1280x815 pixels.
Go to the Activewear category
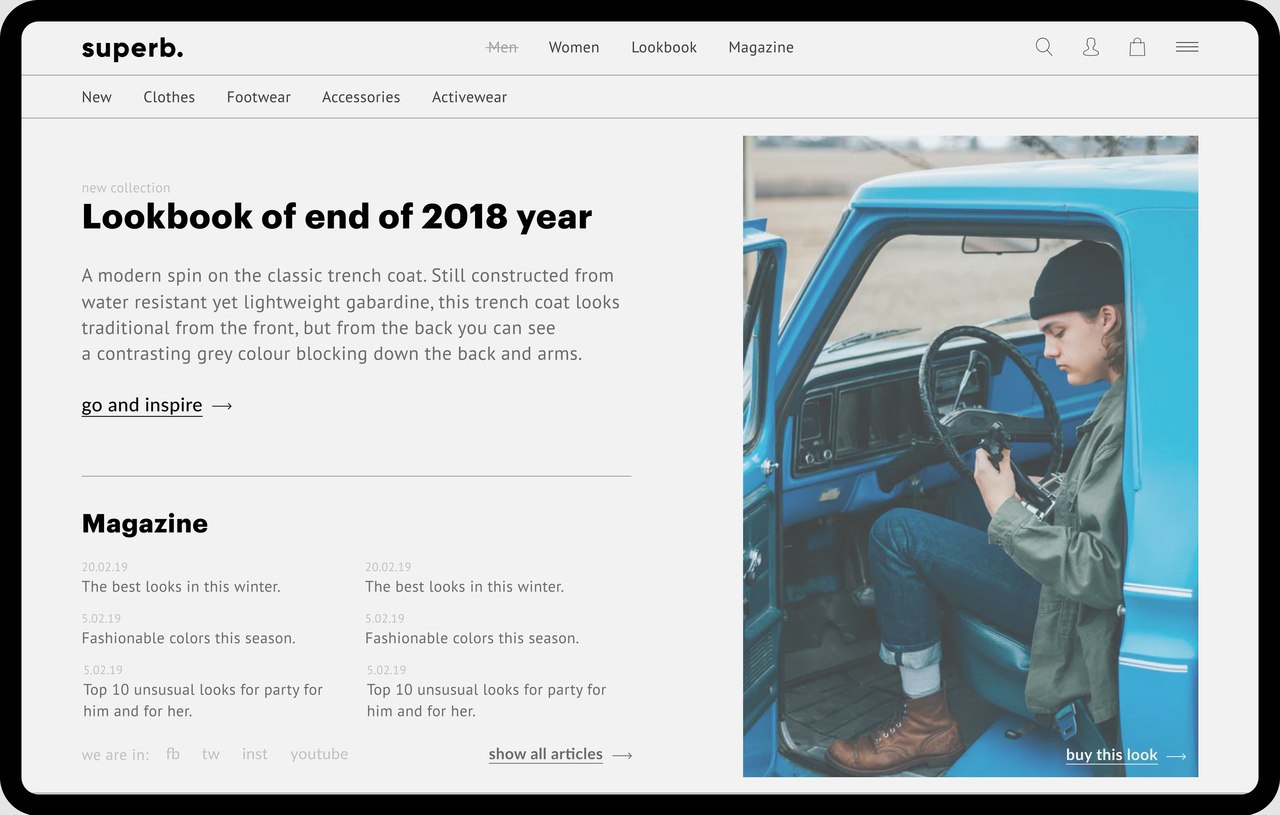(470, 97)
